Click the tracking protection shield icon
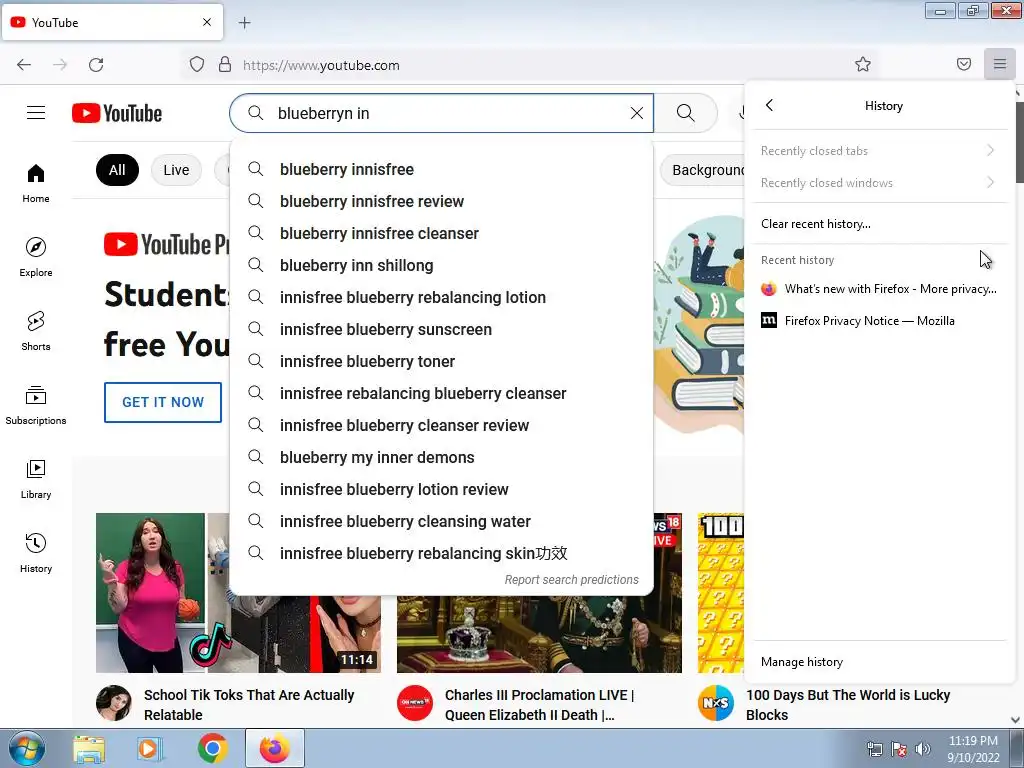Screen dimensions: 1024x768 [197, 65]
